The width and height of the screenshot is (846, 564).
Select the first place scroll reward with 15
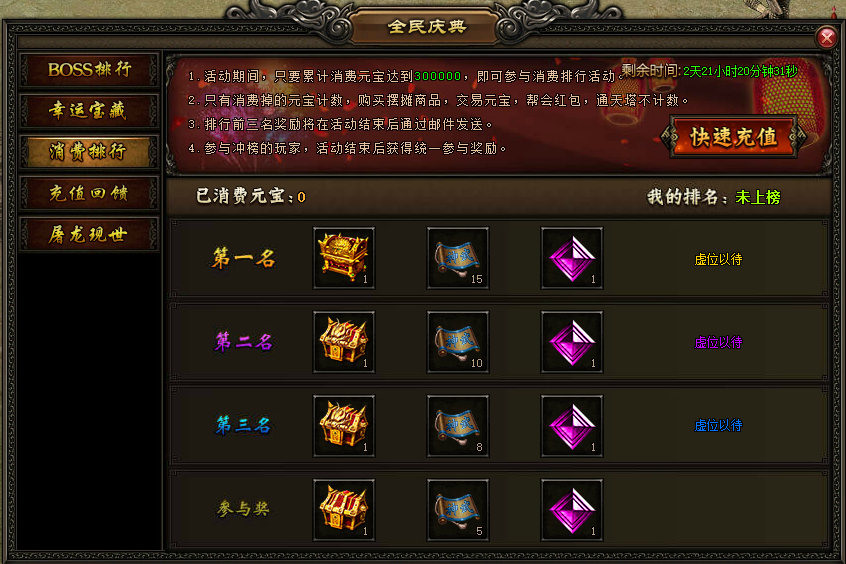(x=458, y=258)
